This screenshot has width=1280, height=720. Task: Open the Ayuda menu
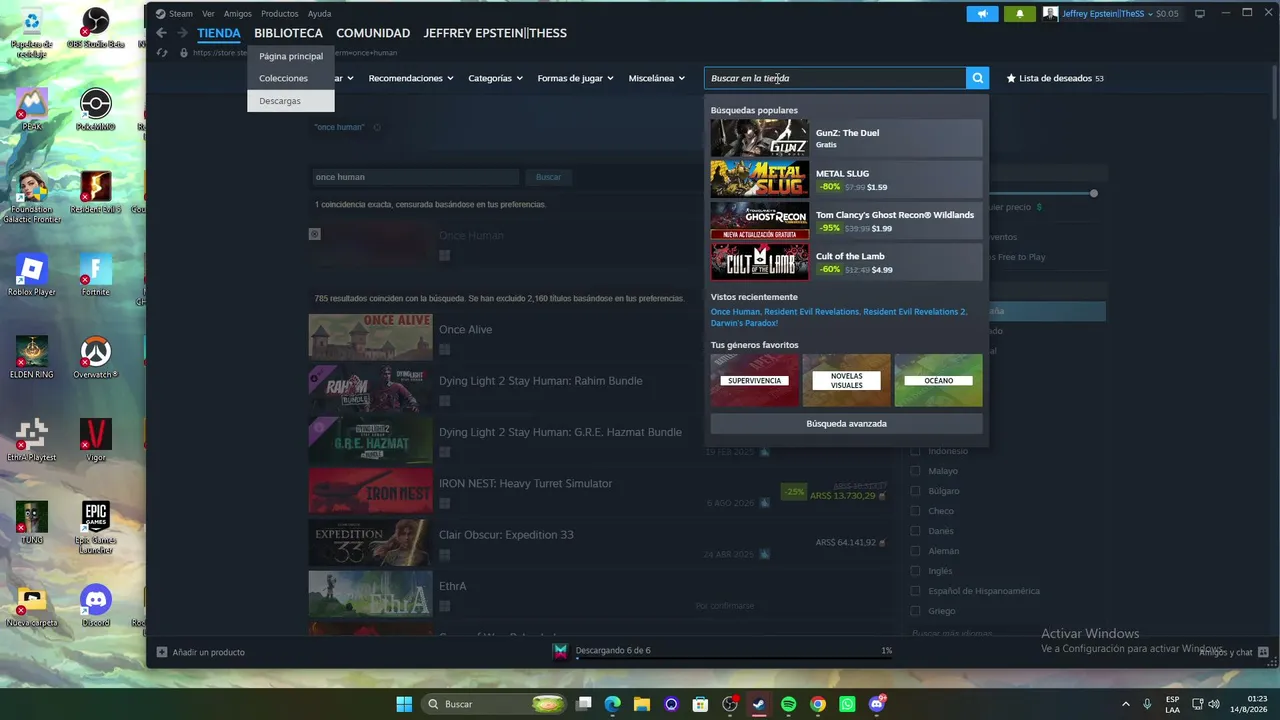[319, 14]
